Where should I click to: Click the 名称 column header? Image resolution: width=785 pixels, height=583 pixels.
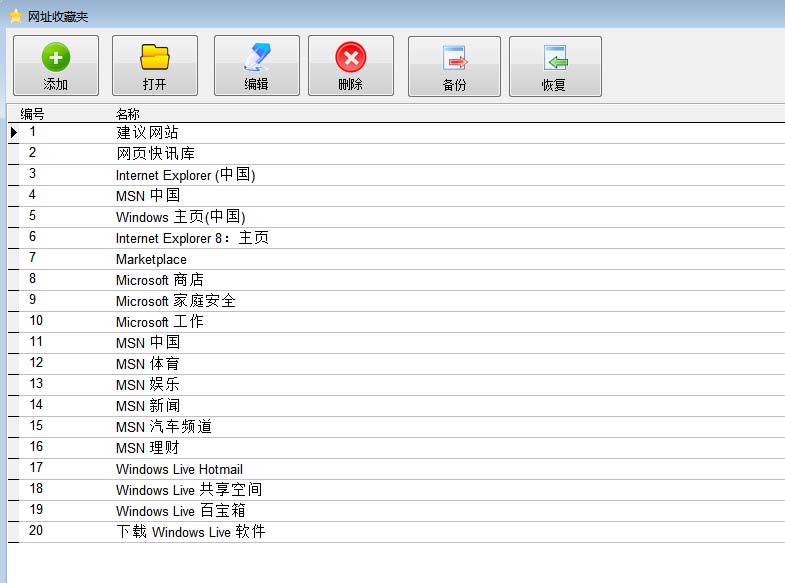(x=128, y=114)
